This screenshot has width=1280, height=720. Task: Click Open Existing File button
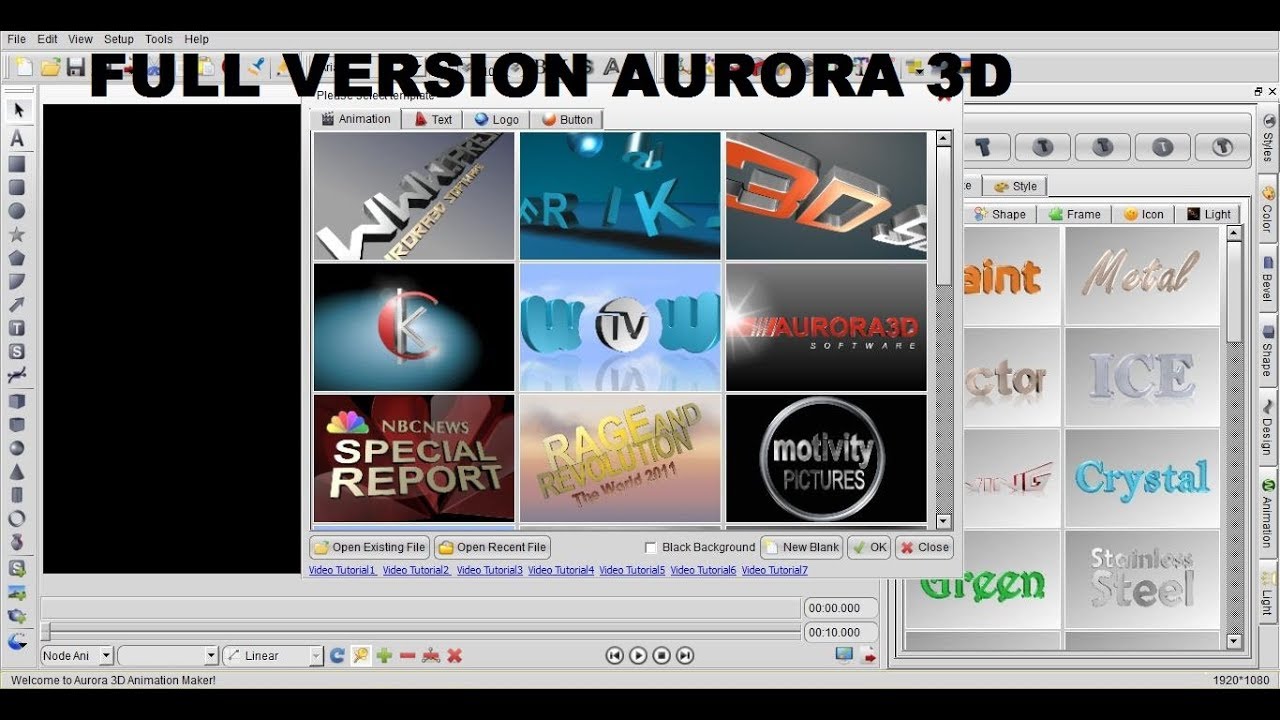click(x=369, y=547)
